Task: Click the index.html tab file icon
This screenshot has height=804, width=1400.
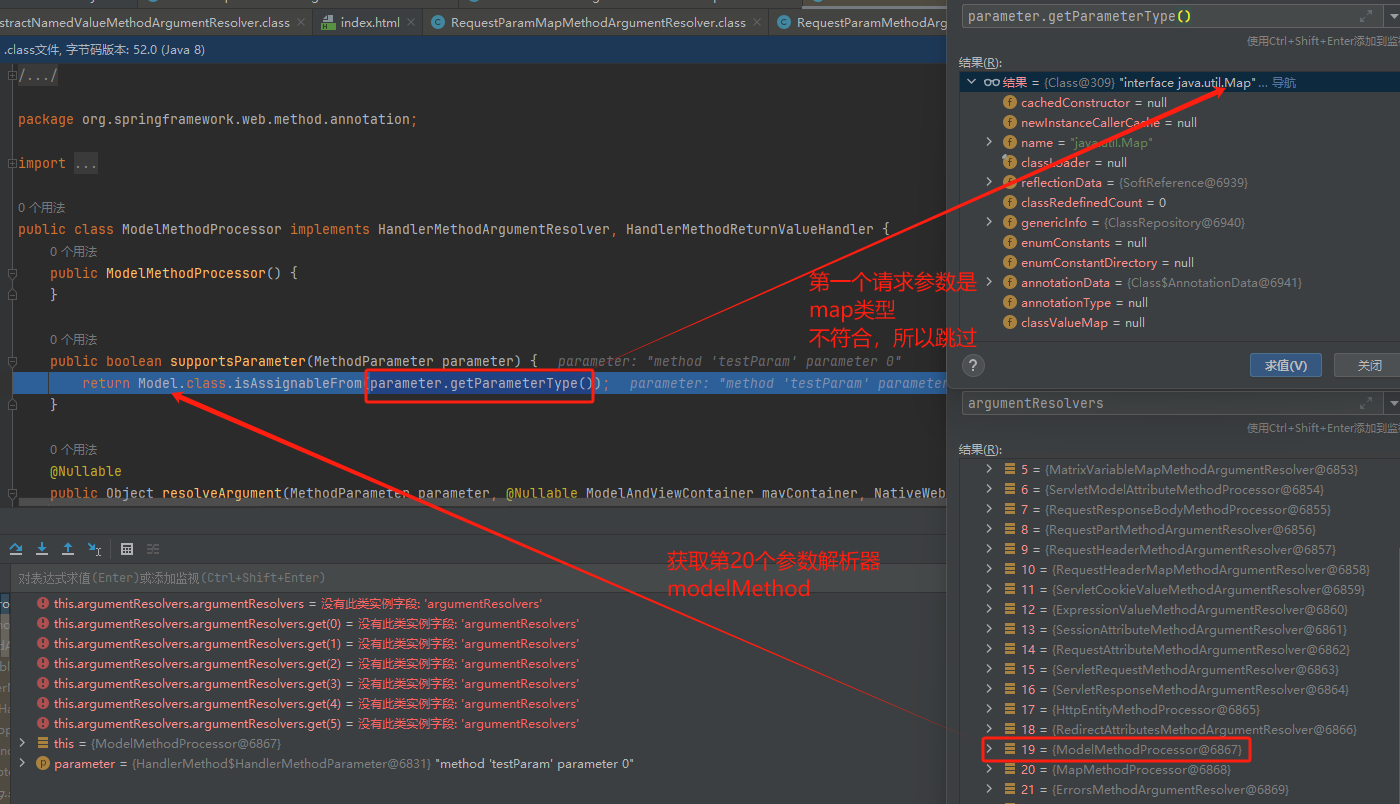Action: pyautogui.click(x=327, y=22)
